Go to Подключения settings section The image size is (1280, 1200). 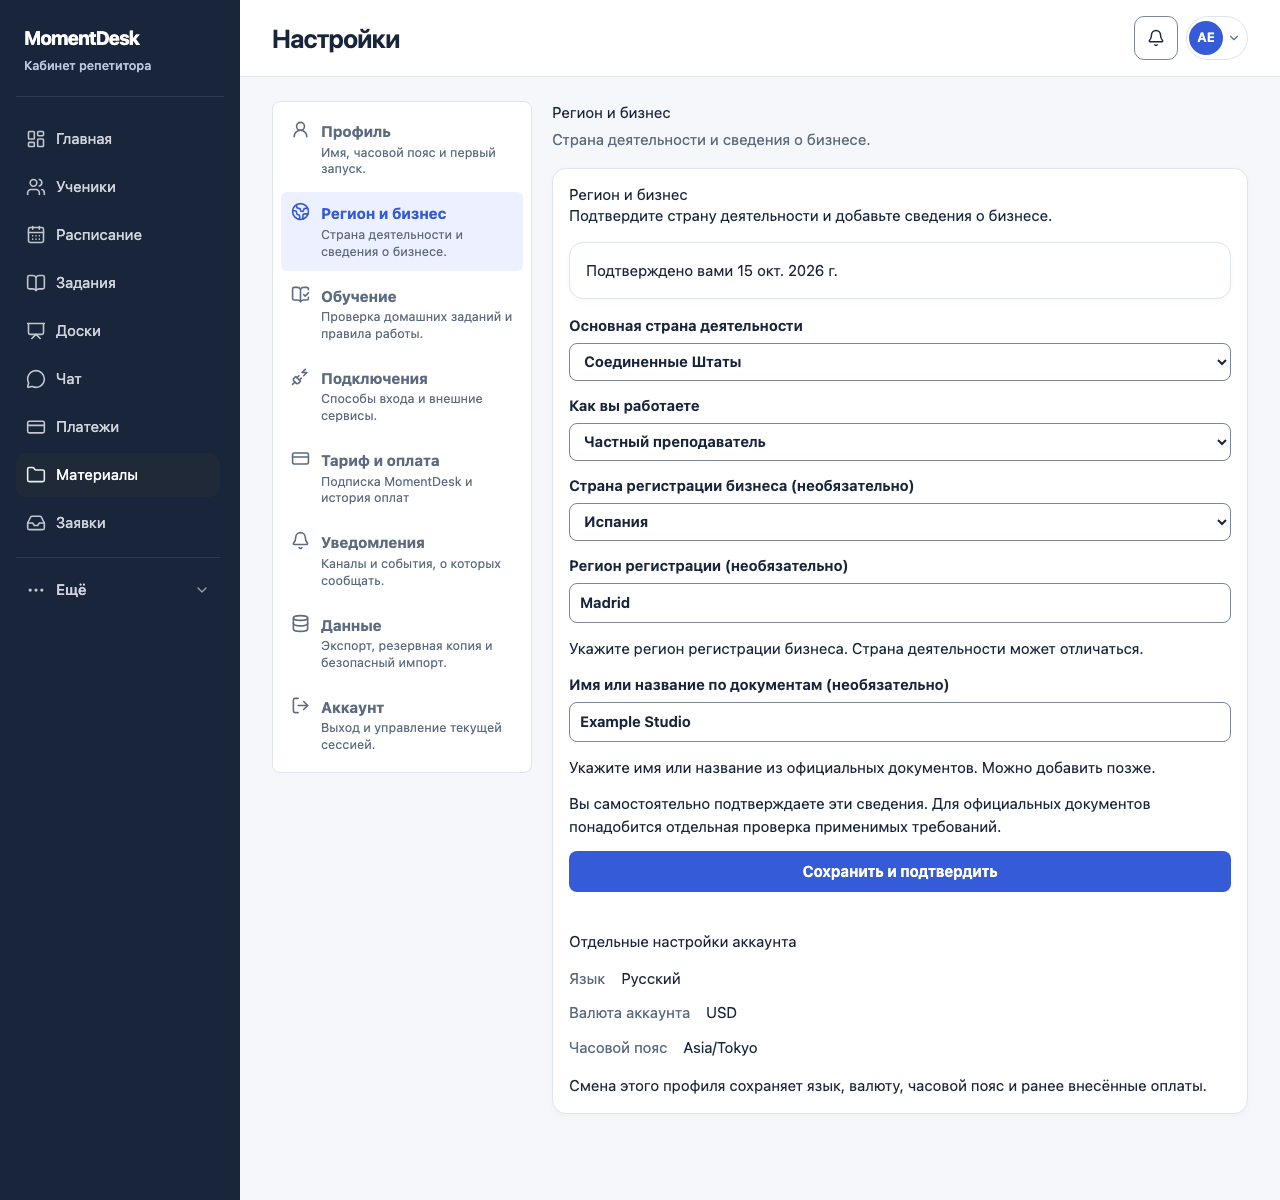(x=402, y=396)
